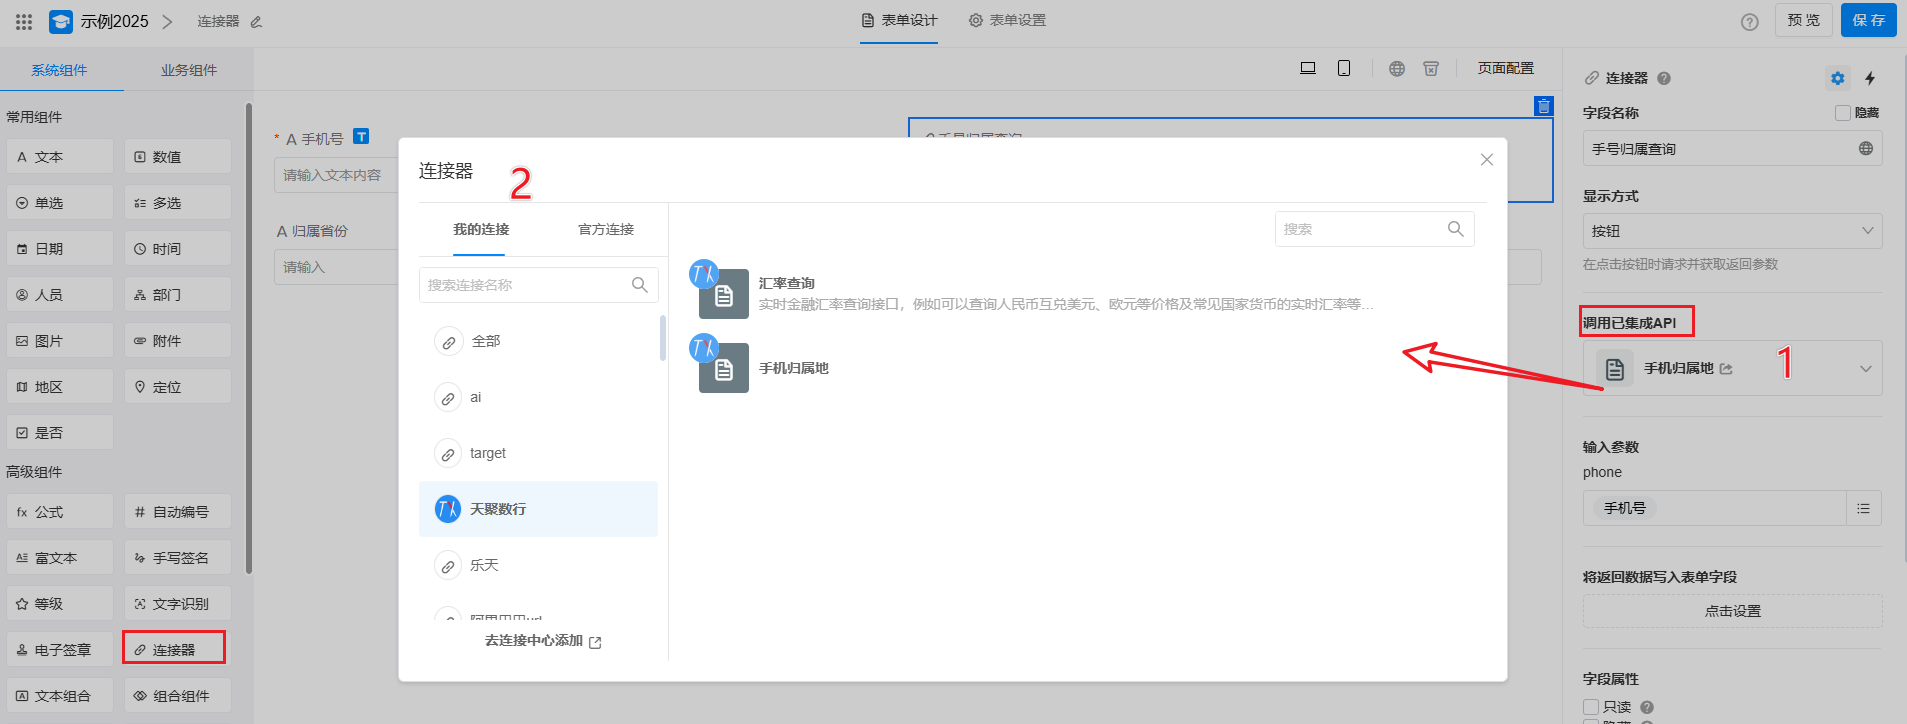
Task: Open 去连接中心添加 link
Action: tap(543, 641)
